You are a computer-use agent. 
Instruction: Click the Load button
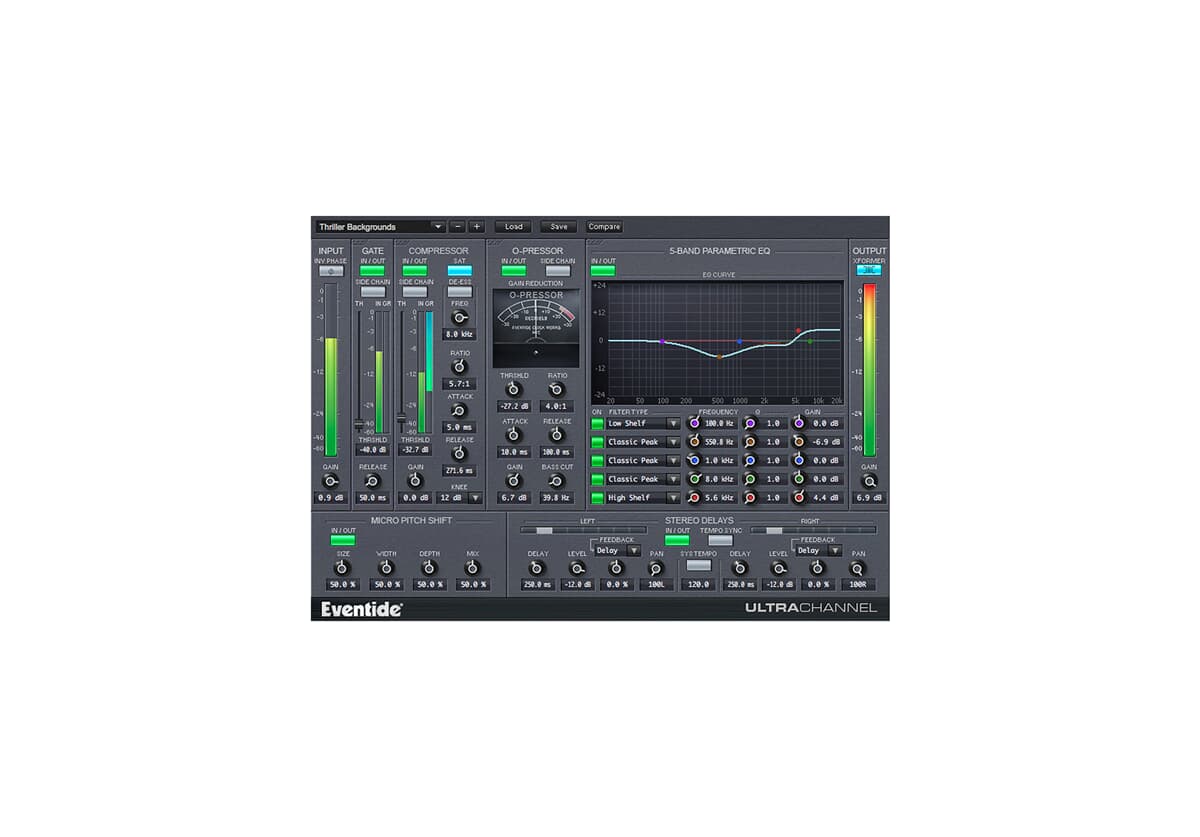[x=512, y=226]
